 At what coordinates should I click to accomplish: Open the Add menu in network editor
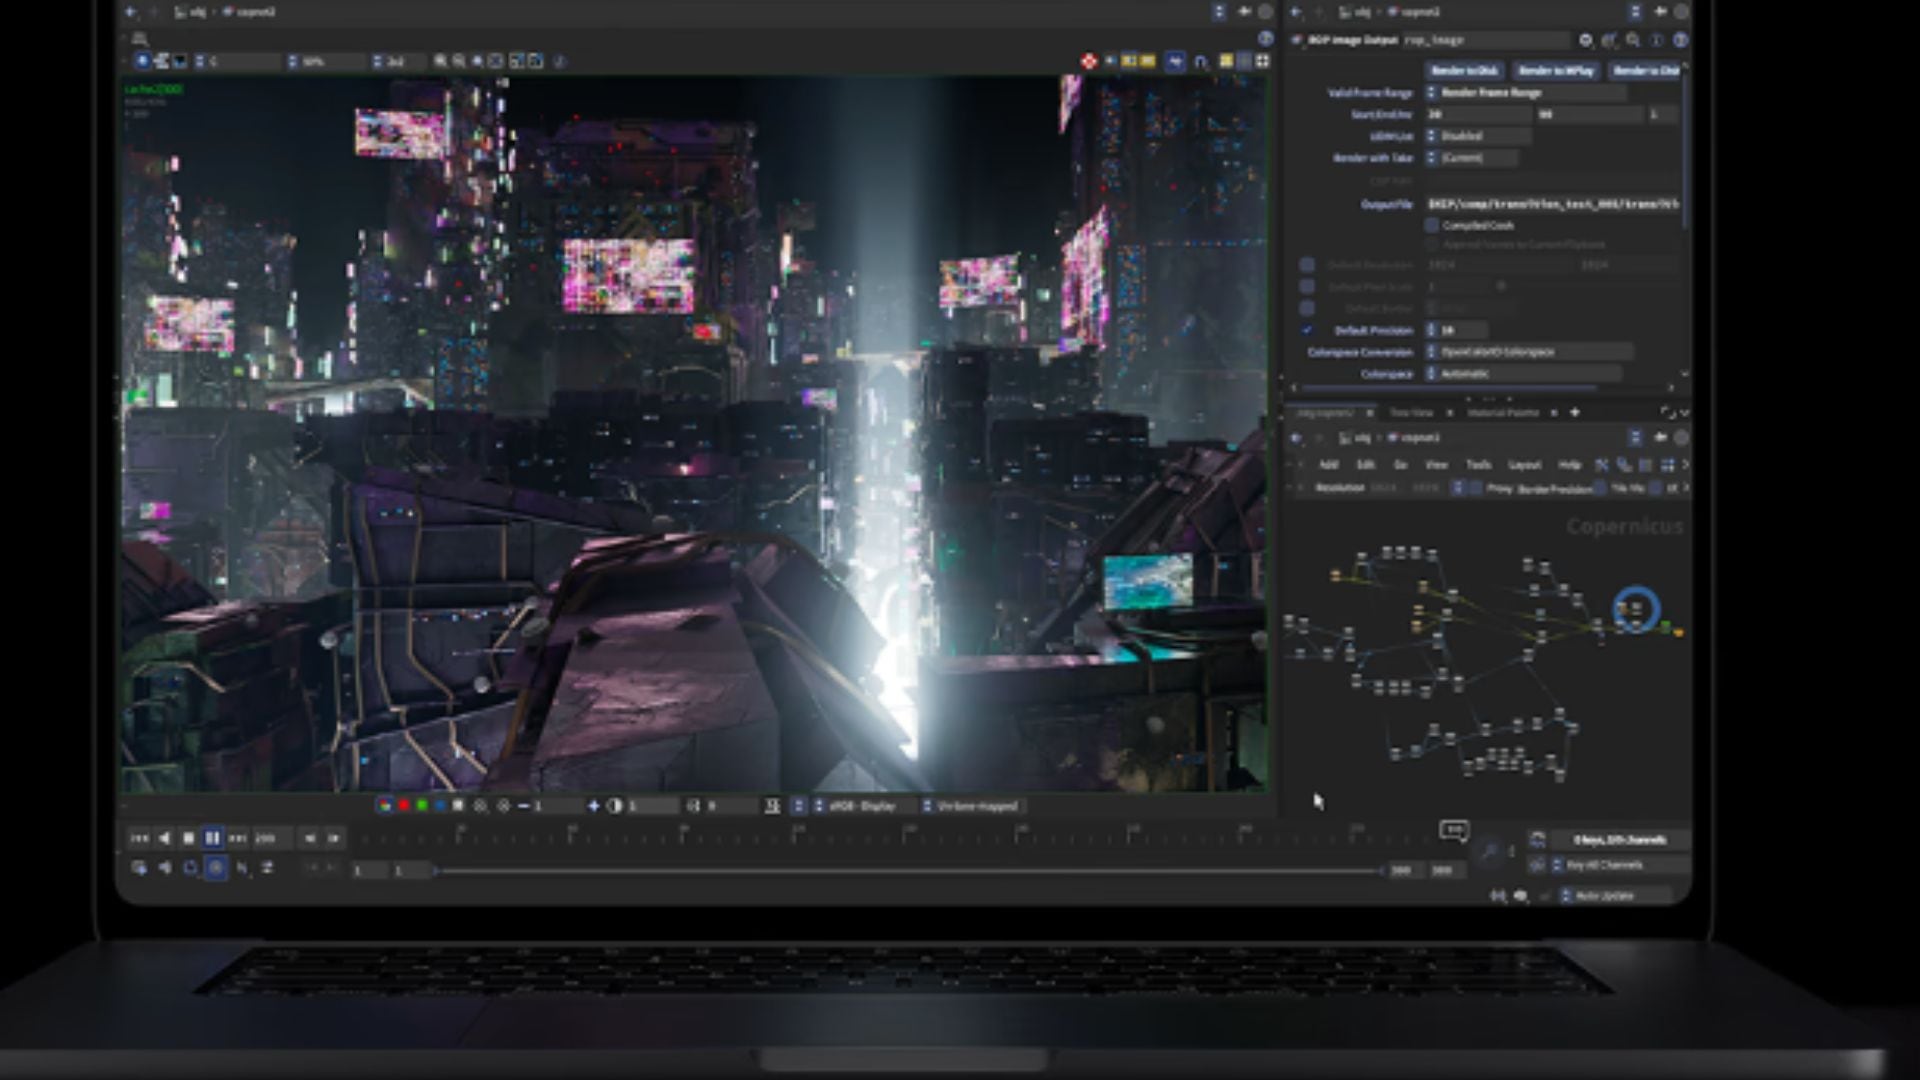(x=1329, y=465)
